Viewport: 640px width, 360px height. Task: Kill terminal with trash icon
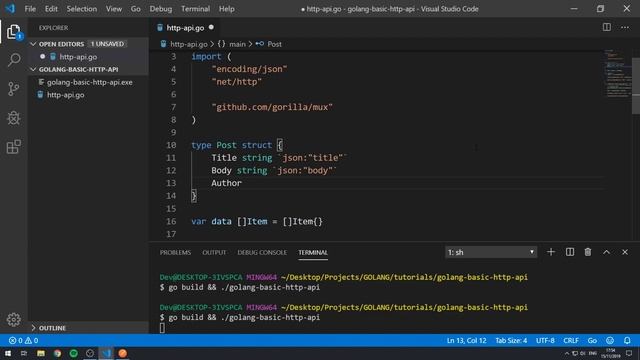tap(588, 252)
